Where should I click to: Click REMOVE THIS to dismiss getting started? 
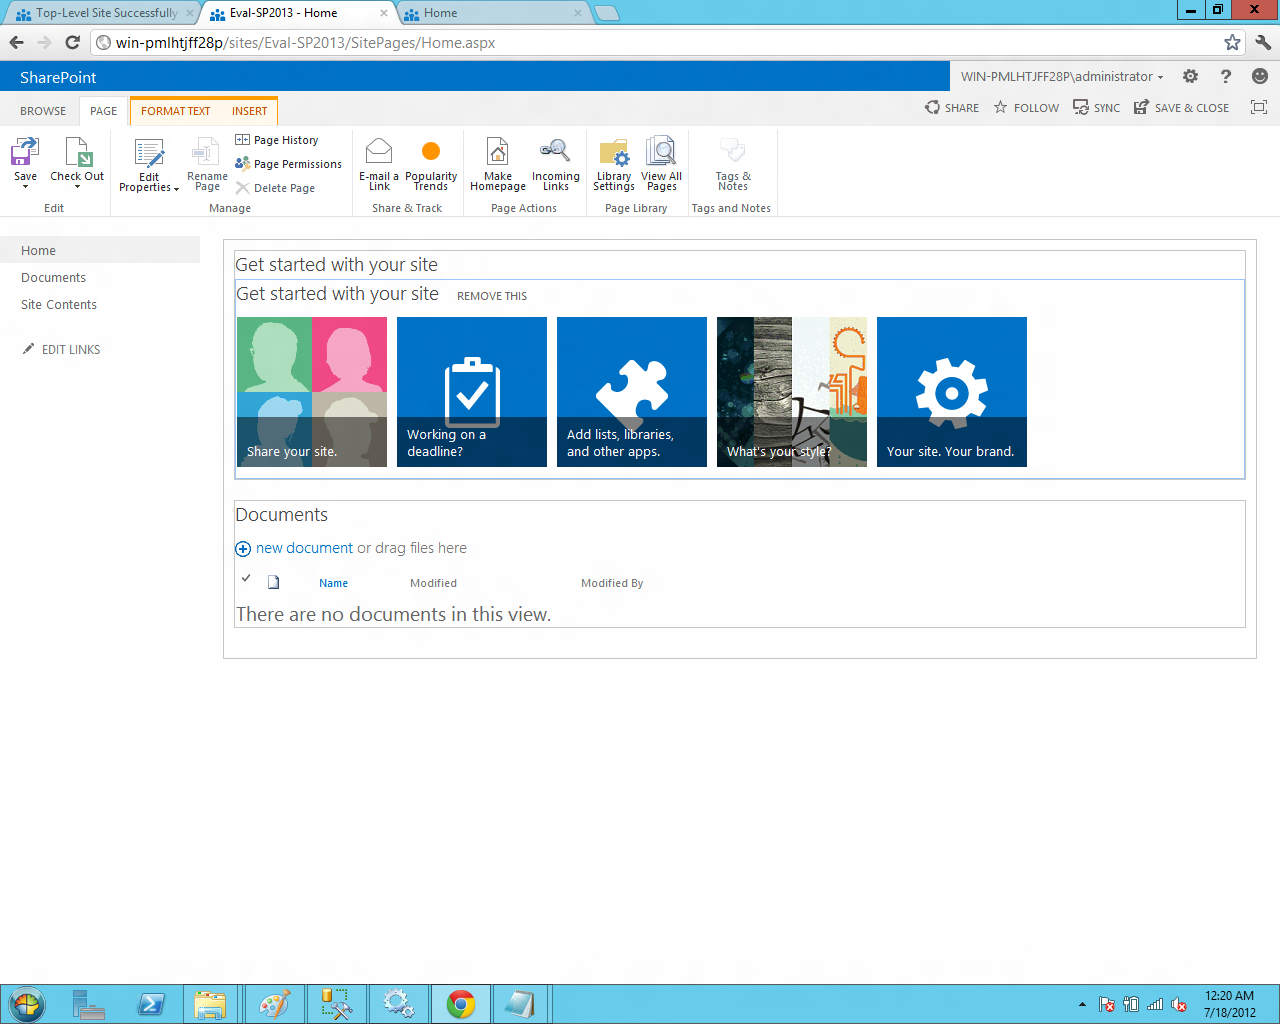coord(491,296)
